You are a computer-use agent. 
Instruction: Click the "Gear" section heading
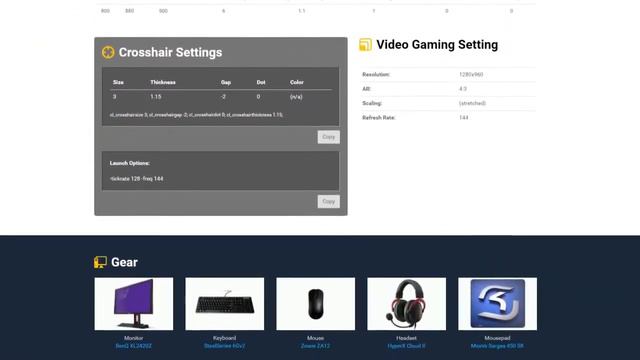click(124, 262)
